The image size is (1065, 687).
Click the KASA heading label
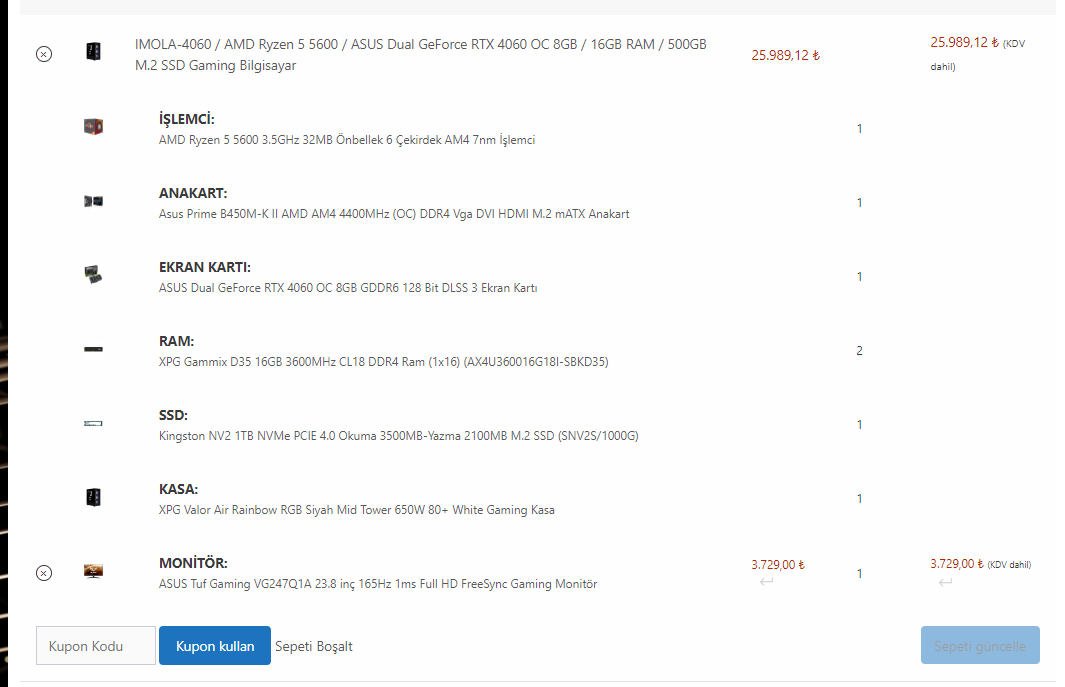(x=179, y=490)
